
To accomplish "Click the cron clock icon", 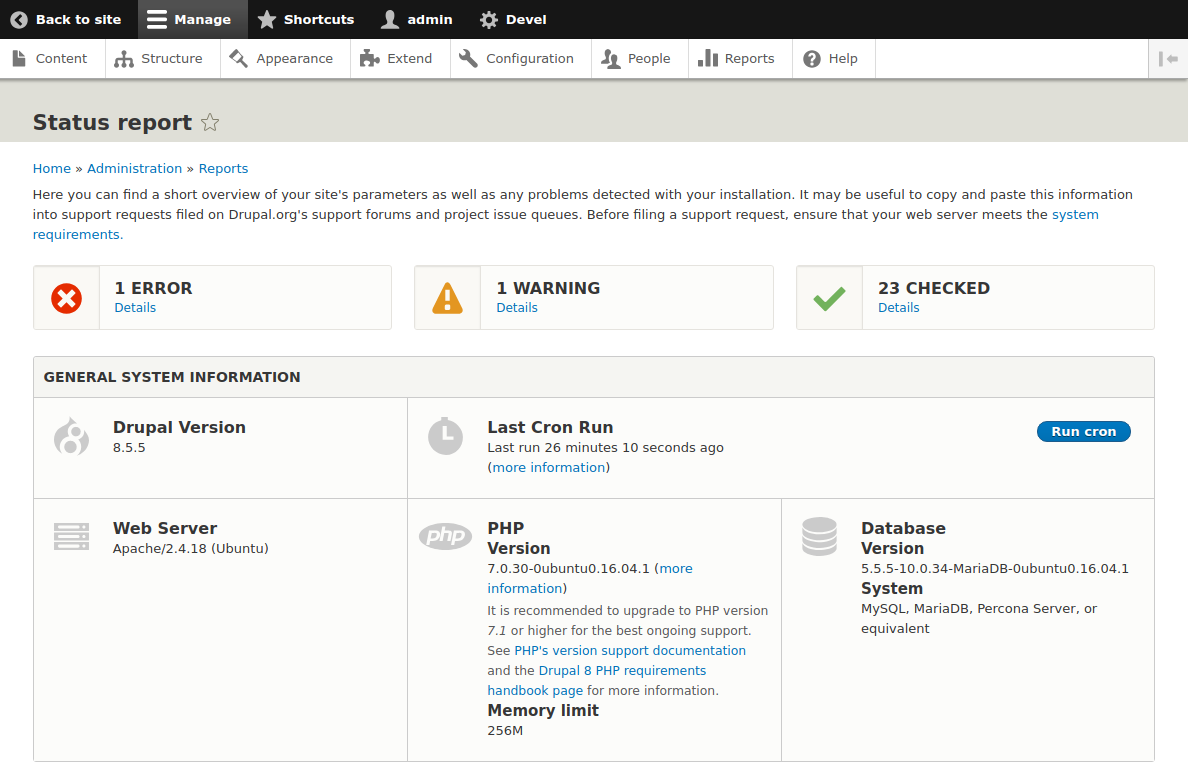I will (x=446, y=436).
